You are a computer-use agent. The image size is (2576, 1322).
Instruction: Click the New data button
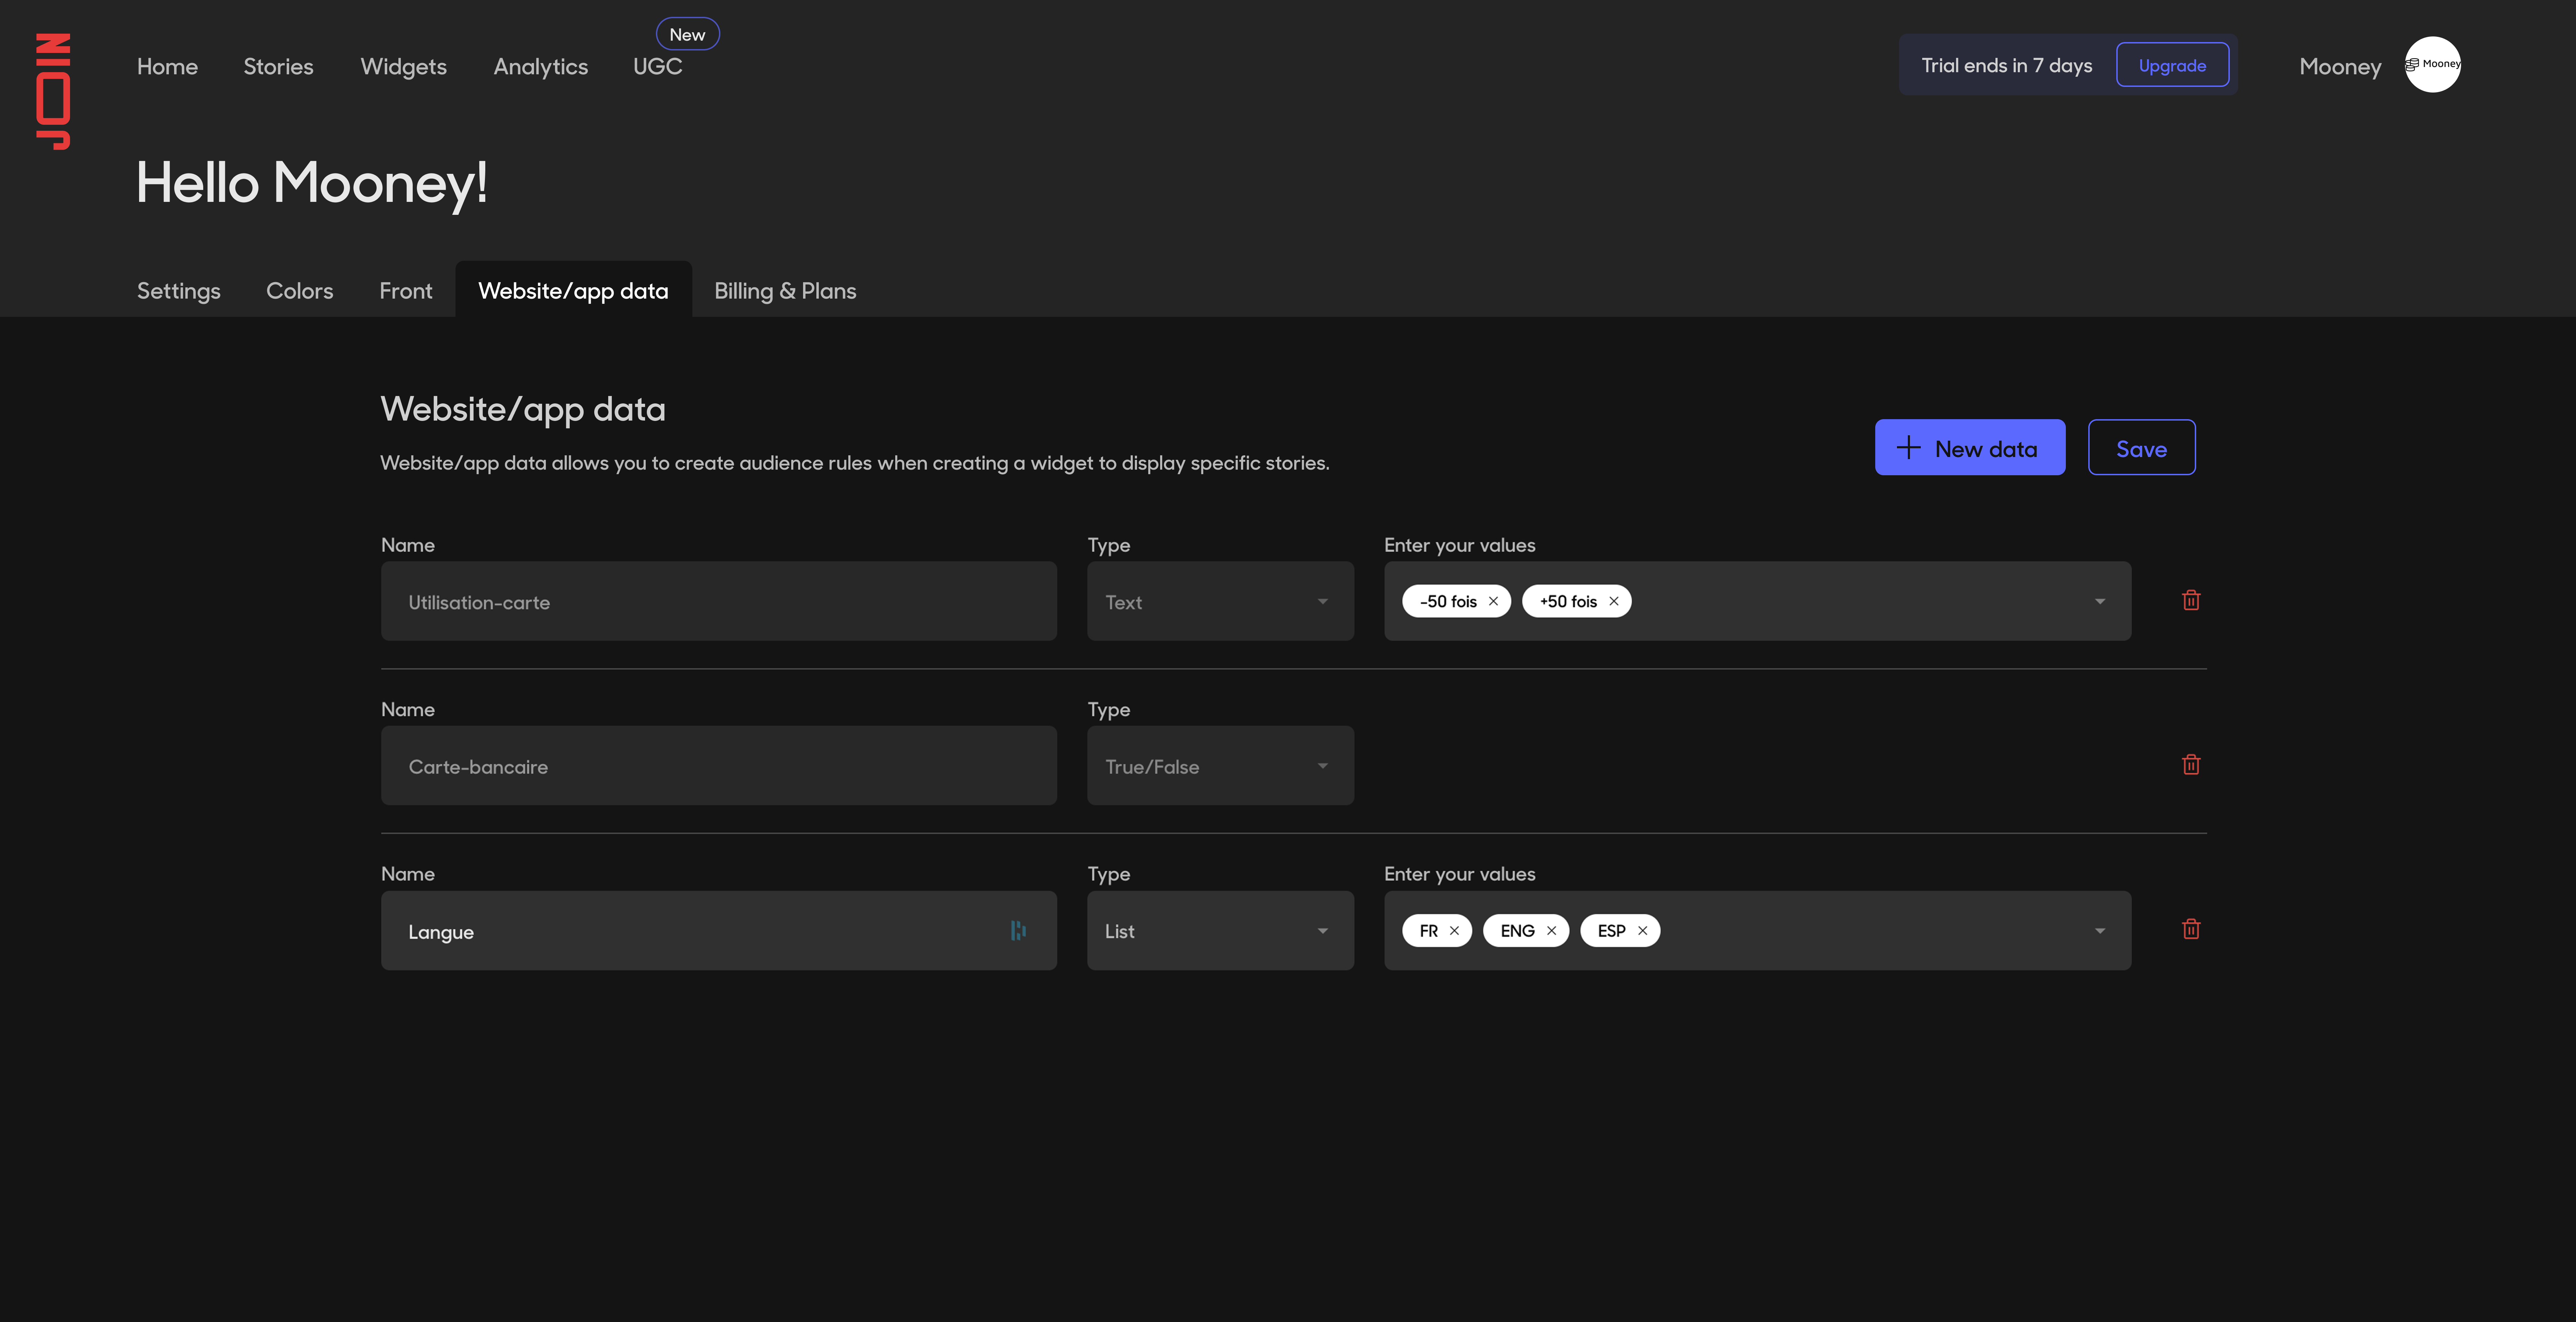[x=1969, y=447]
